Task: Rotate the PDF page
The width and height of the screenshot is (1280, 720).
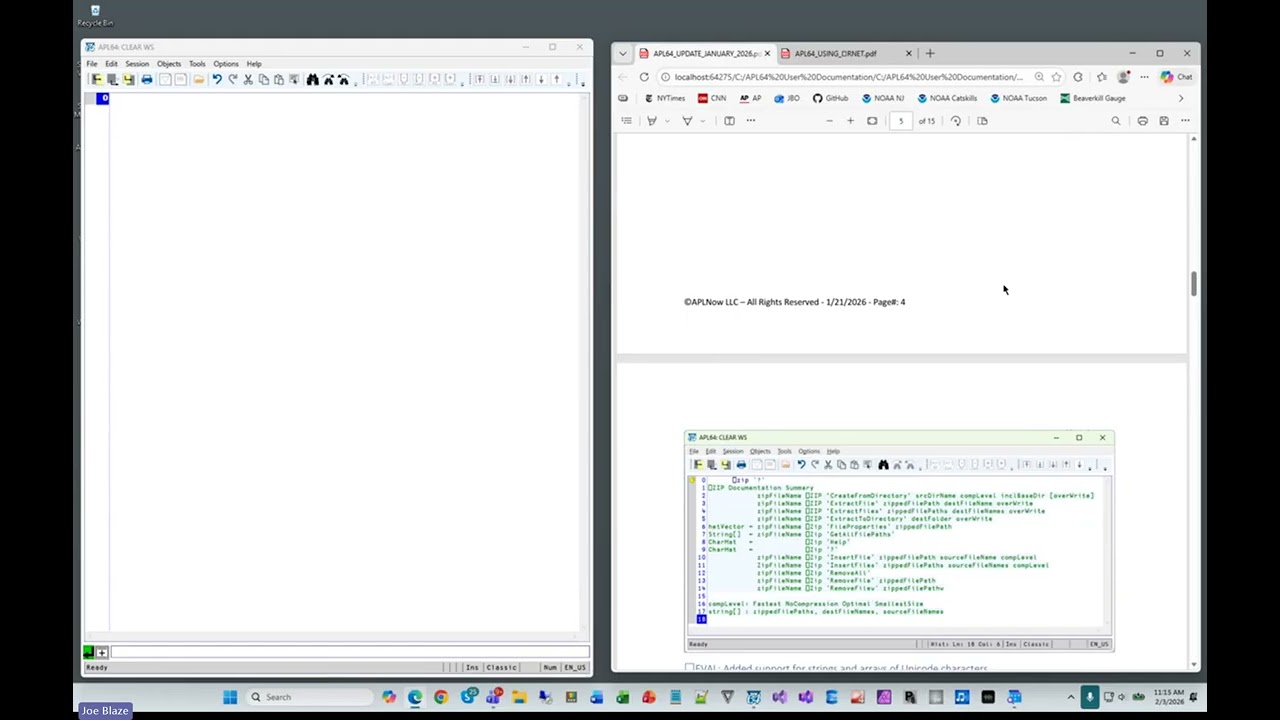Action: click(956, 121)
